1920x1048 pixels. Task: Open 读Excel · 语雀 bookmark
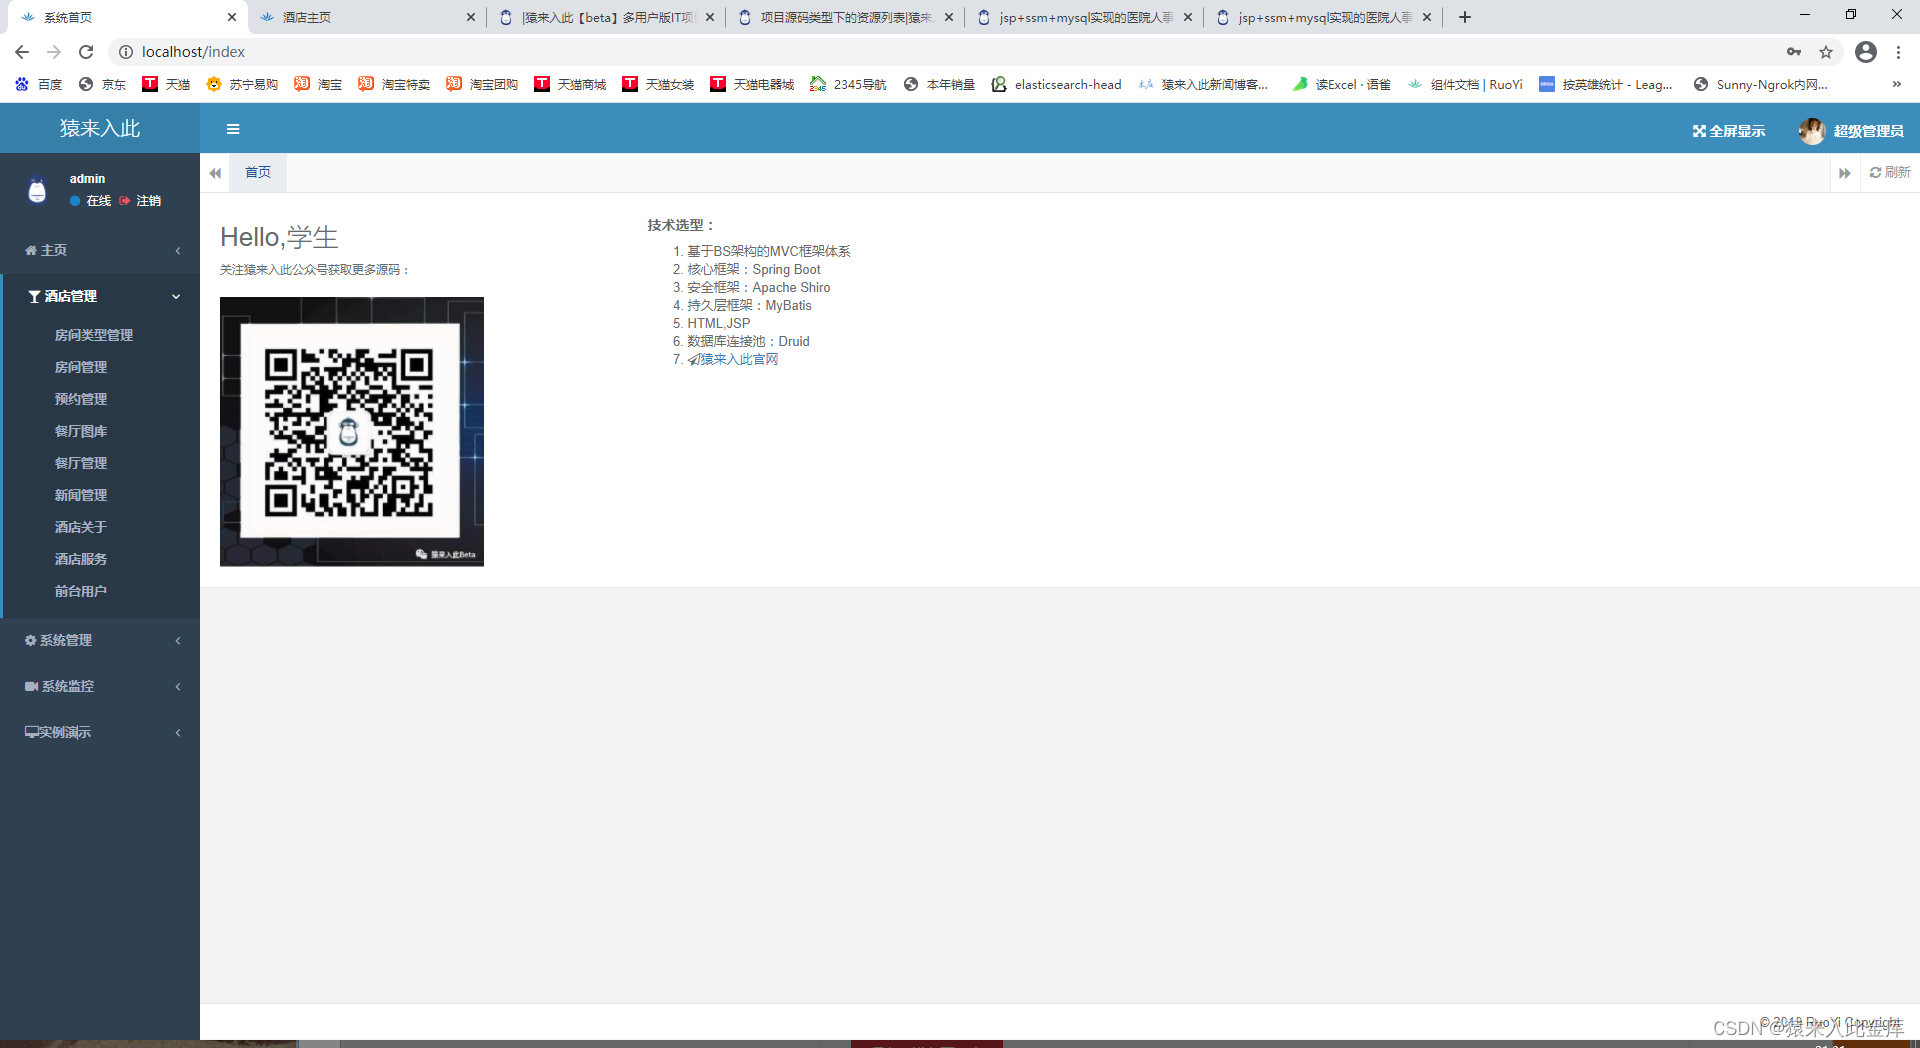(1341, 85)
